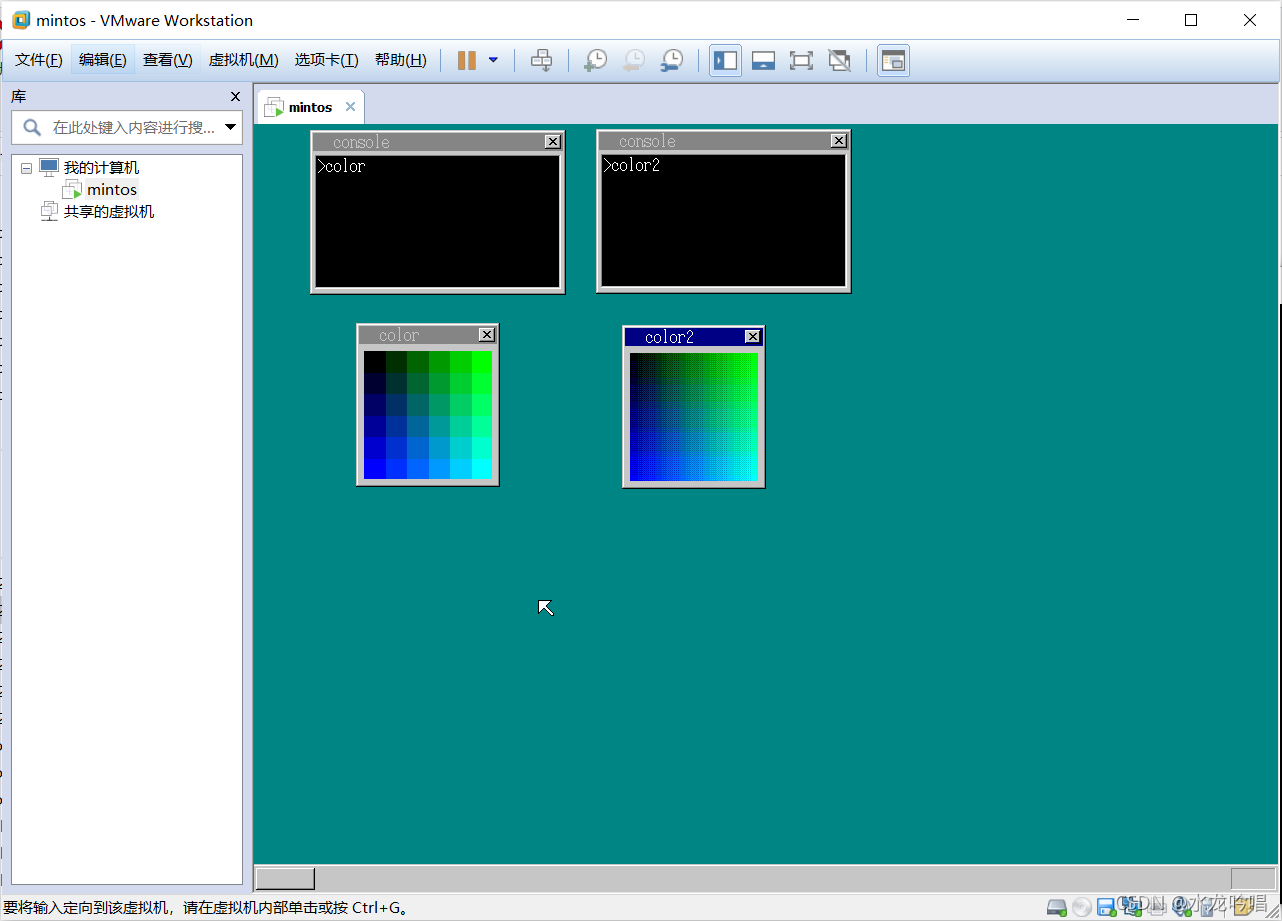Click the CD/DVD drive status bar icon
The width and height of the screenshot is (1282, 921).
[1082, 907]
